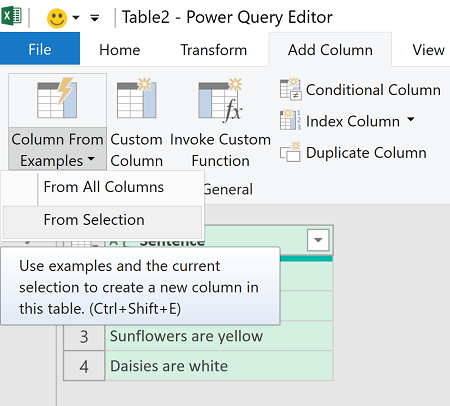Select row number 3 header

click(x=84, y=336)
